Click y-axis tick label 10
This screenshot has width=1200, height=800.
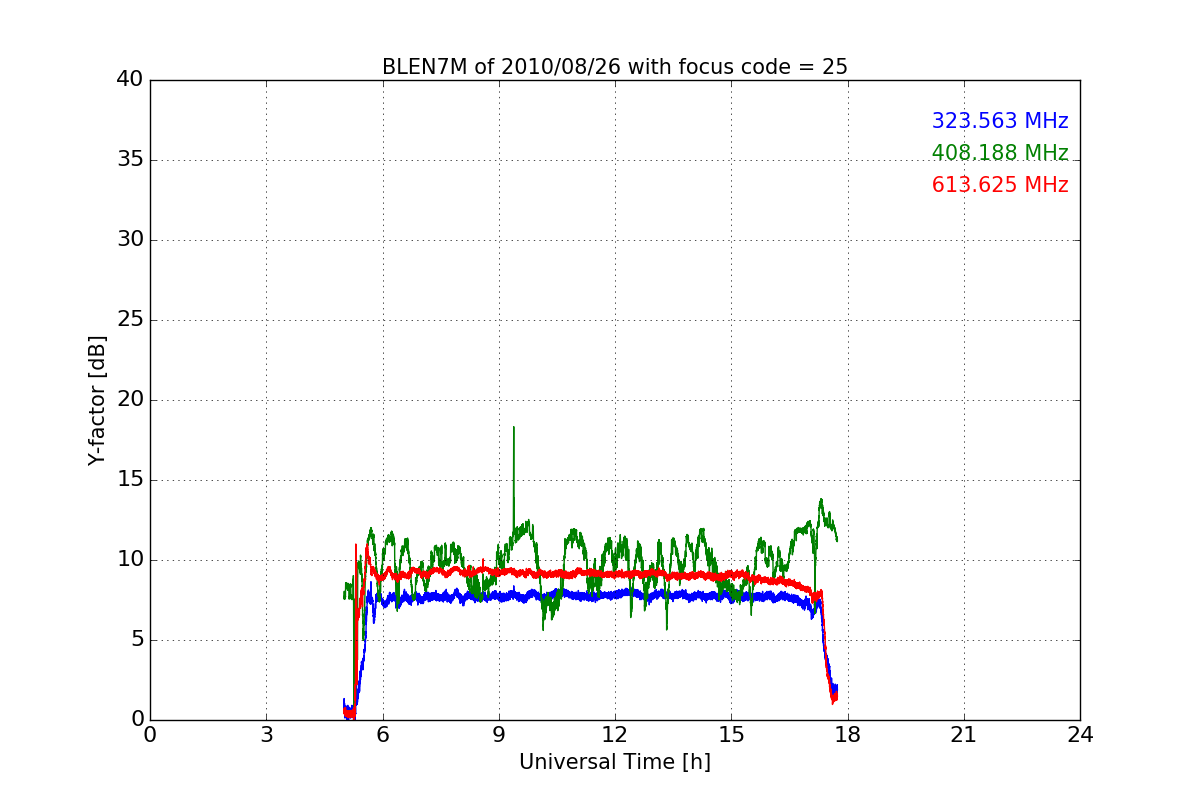pyautogui.click(x=130, y=560)
